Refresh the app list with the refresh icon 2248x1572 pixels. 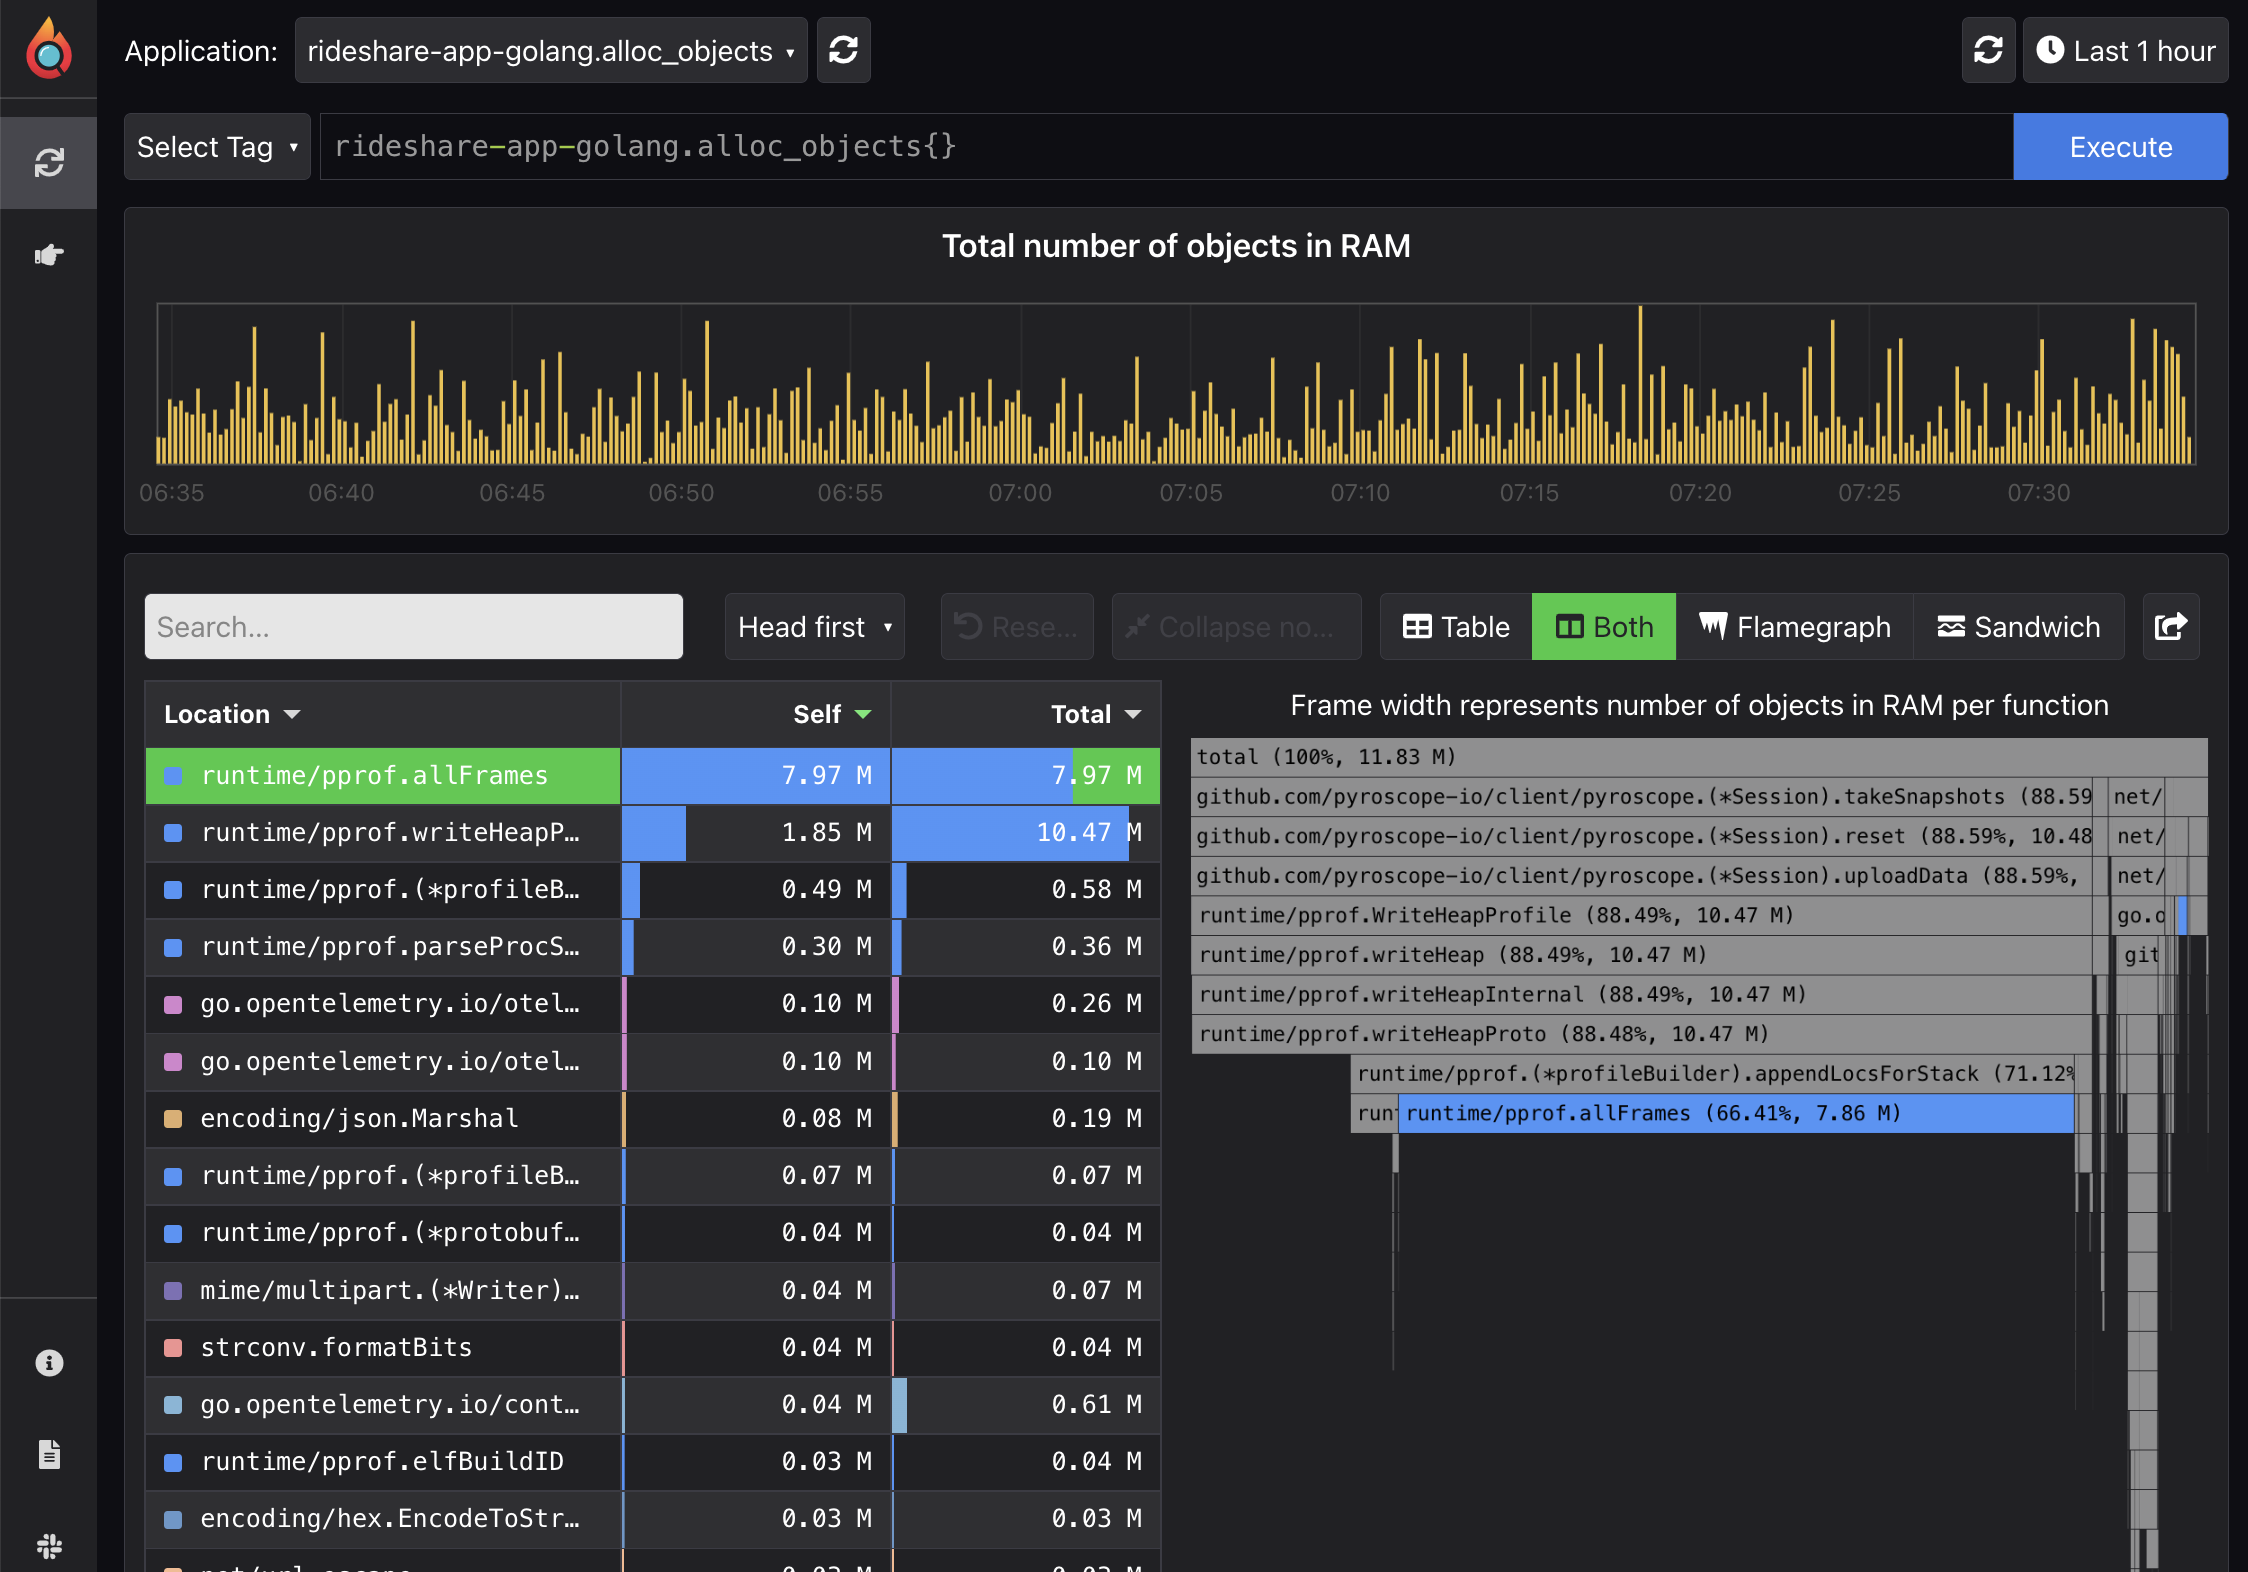(843, 50)
